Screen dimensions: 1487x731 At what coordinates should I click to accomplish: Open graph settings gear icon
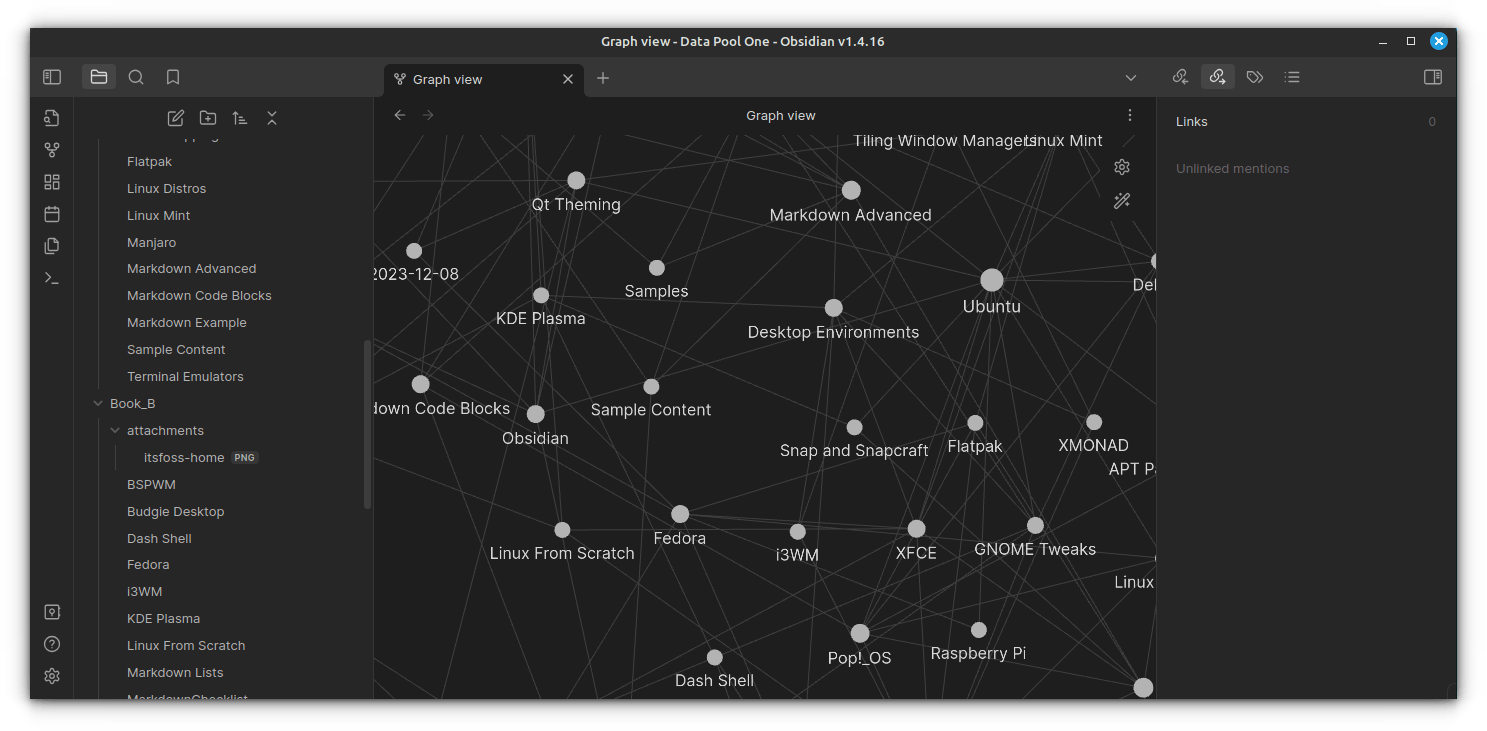coord(1122,167)
